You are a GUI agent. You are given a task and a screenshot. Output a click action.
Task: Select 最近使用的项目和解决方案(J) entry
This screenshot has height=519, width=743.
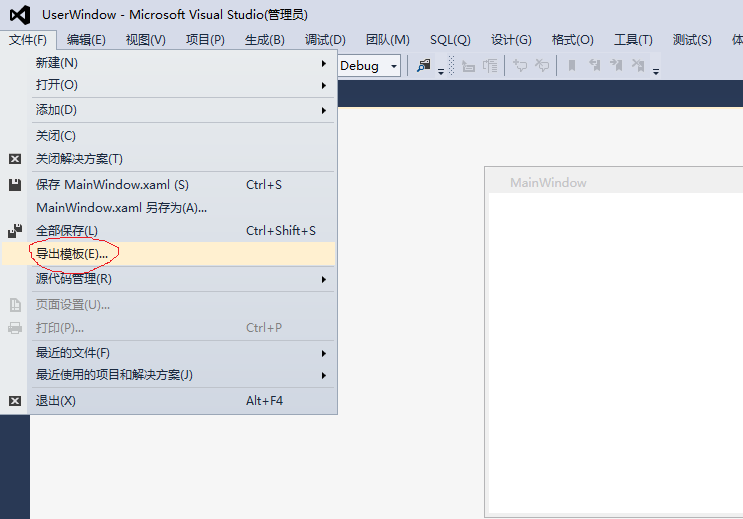(169, 375)
